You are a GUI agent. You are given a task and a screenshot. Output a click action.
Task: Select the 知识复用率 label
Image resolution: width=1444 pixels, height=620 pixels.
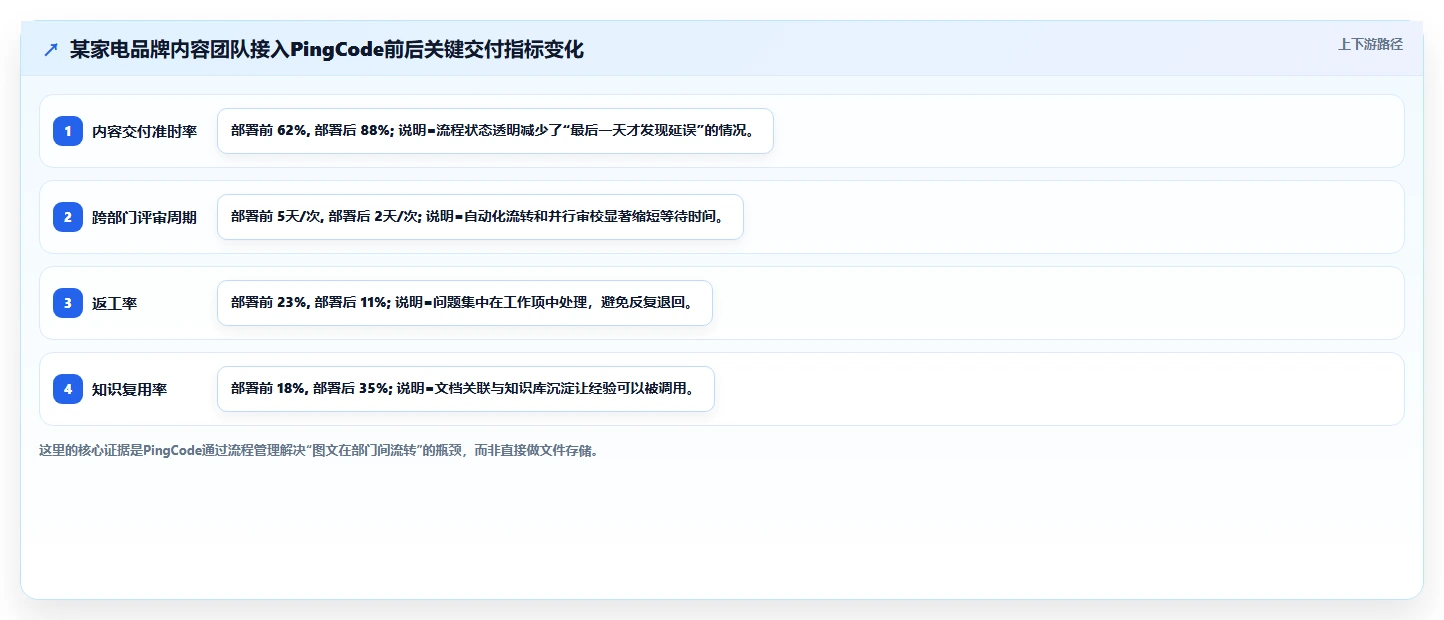pos(129,389)
